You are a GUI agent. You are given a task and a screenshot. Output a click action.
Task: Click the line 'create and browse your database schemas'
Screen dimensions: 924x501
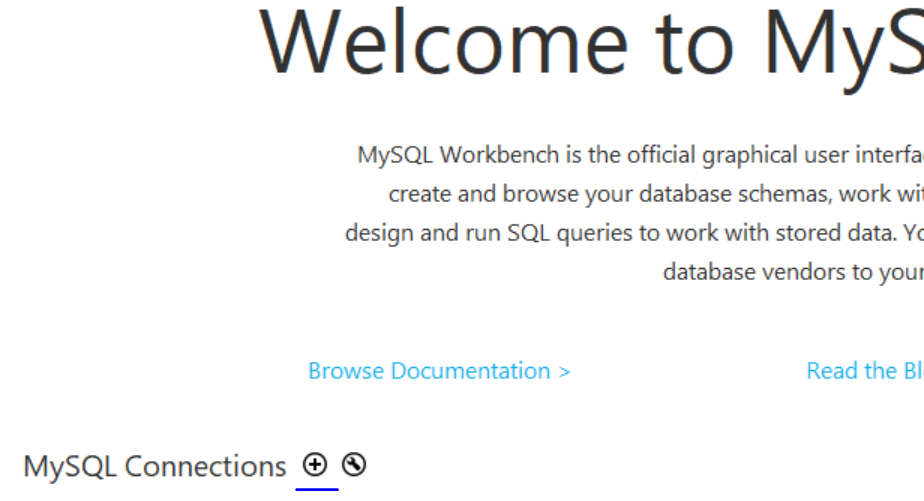[656, 194]
